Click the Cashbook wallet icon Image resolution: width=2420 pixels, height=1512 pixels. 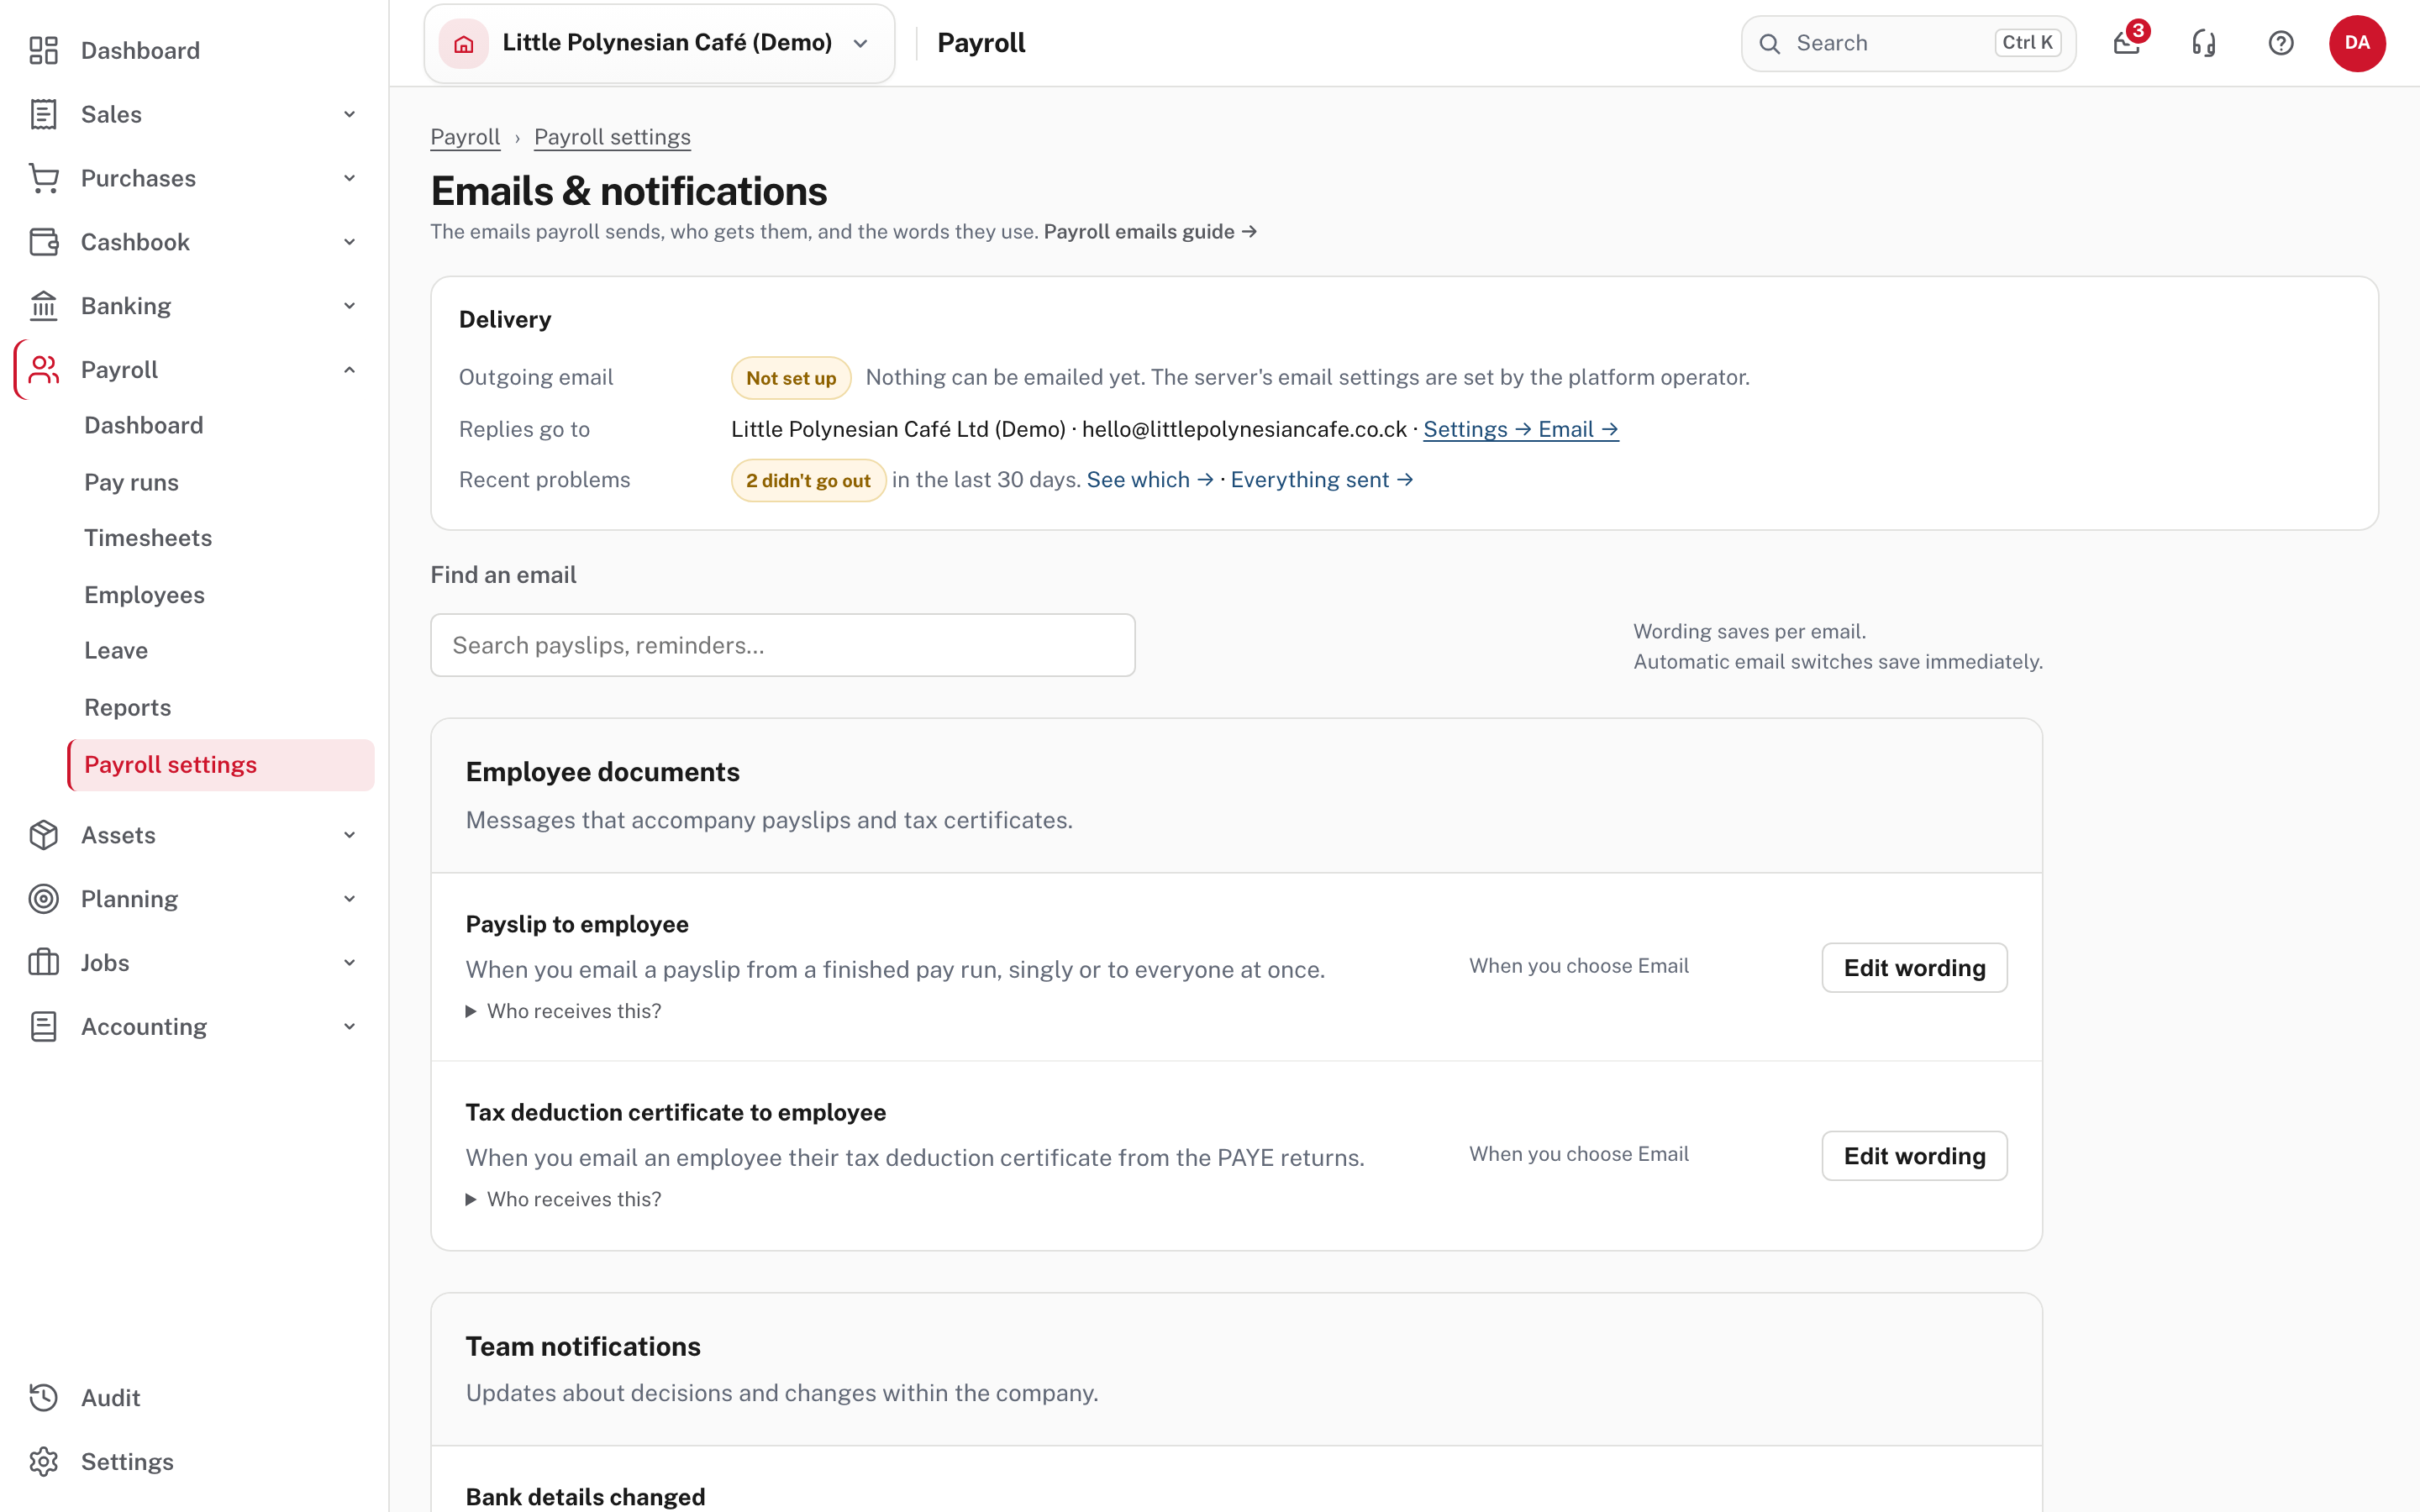(x=43, y=242)
